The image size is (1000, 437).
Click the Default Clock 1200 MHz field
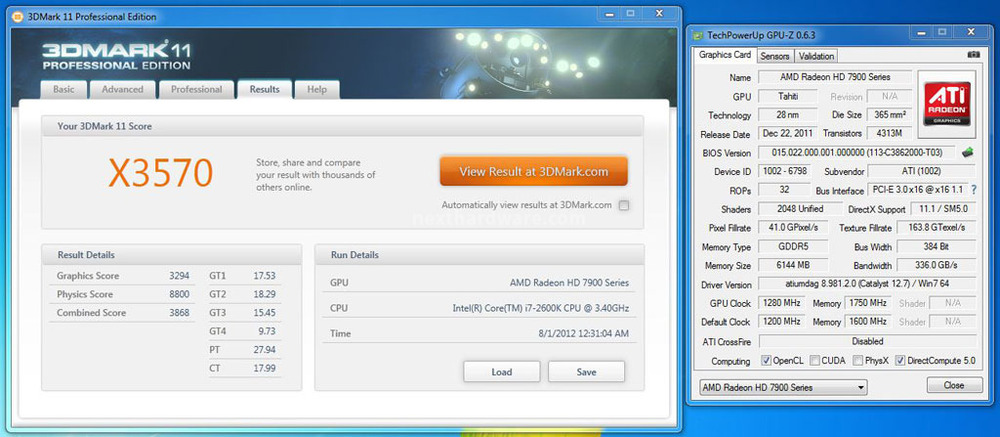(781, 322)
